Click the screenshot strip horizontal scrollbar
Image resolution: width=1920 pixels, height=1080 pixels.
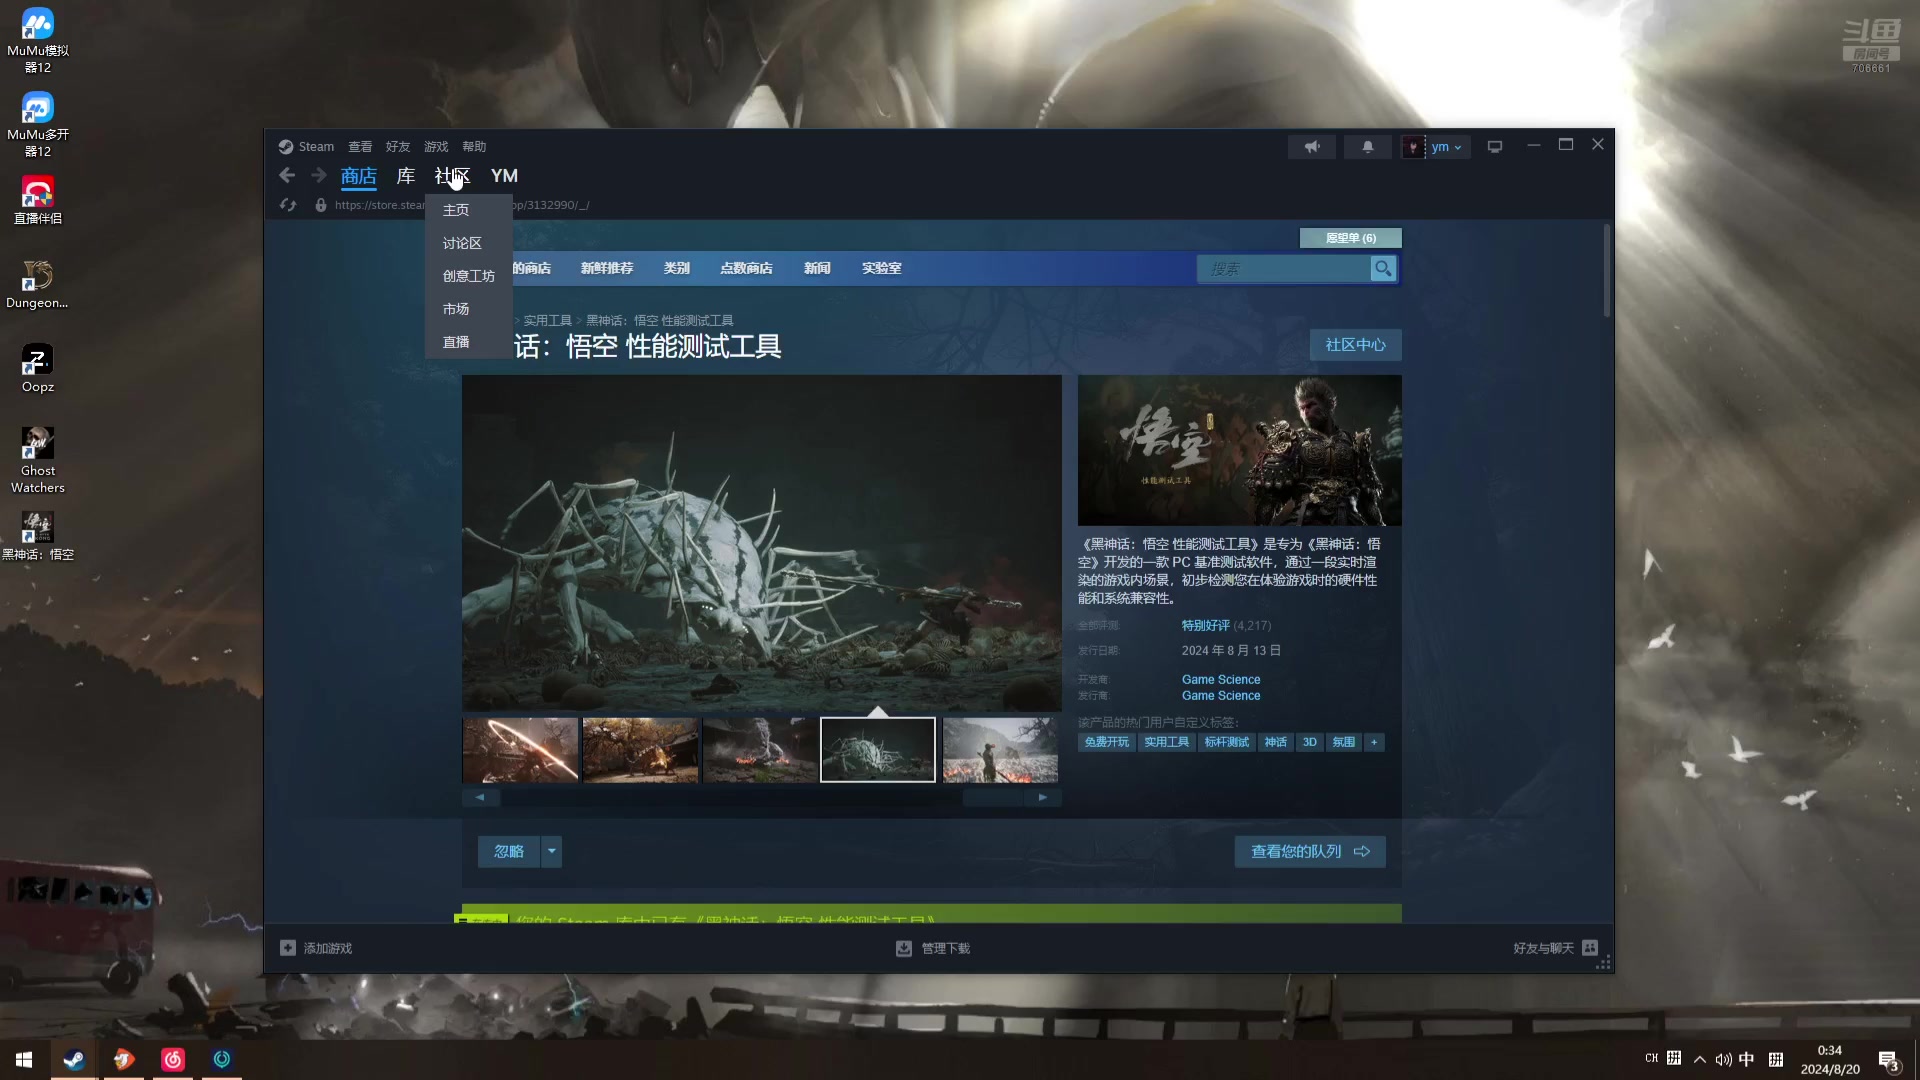click(761, 797)
